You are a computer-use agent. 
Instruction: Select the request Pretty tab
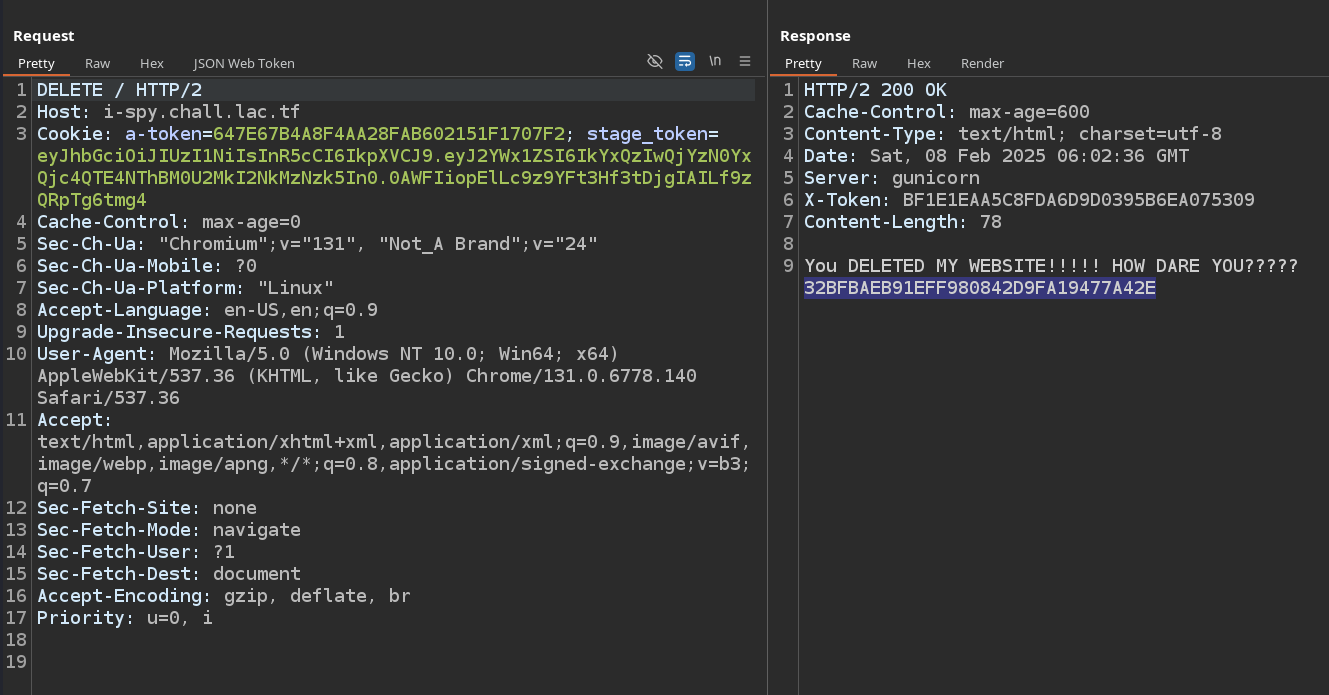[36, 63]
